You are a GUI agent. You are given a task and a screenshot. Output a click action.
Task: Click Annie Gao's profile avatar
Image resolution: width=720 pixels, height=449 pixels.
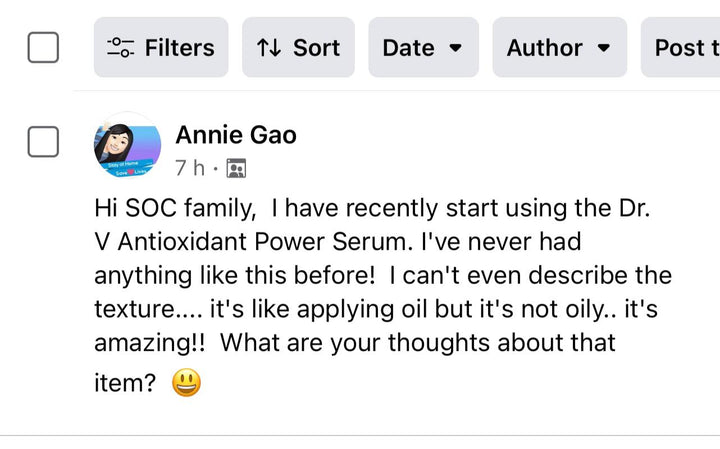click(x=127, y=146)
